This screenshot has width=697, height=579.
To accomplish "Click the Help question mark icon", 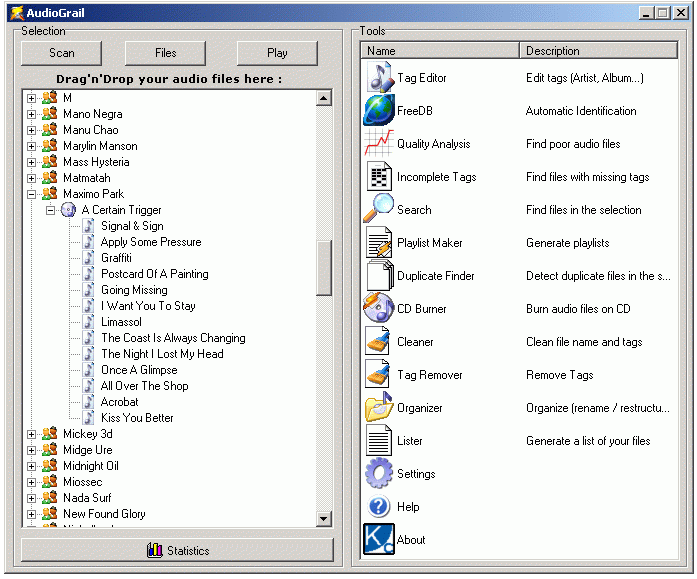I will point(379,506).
